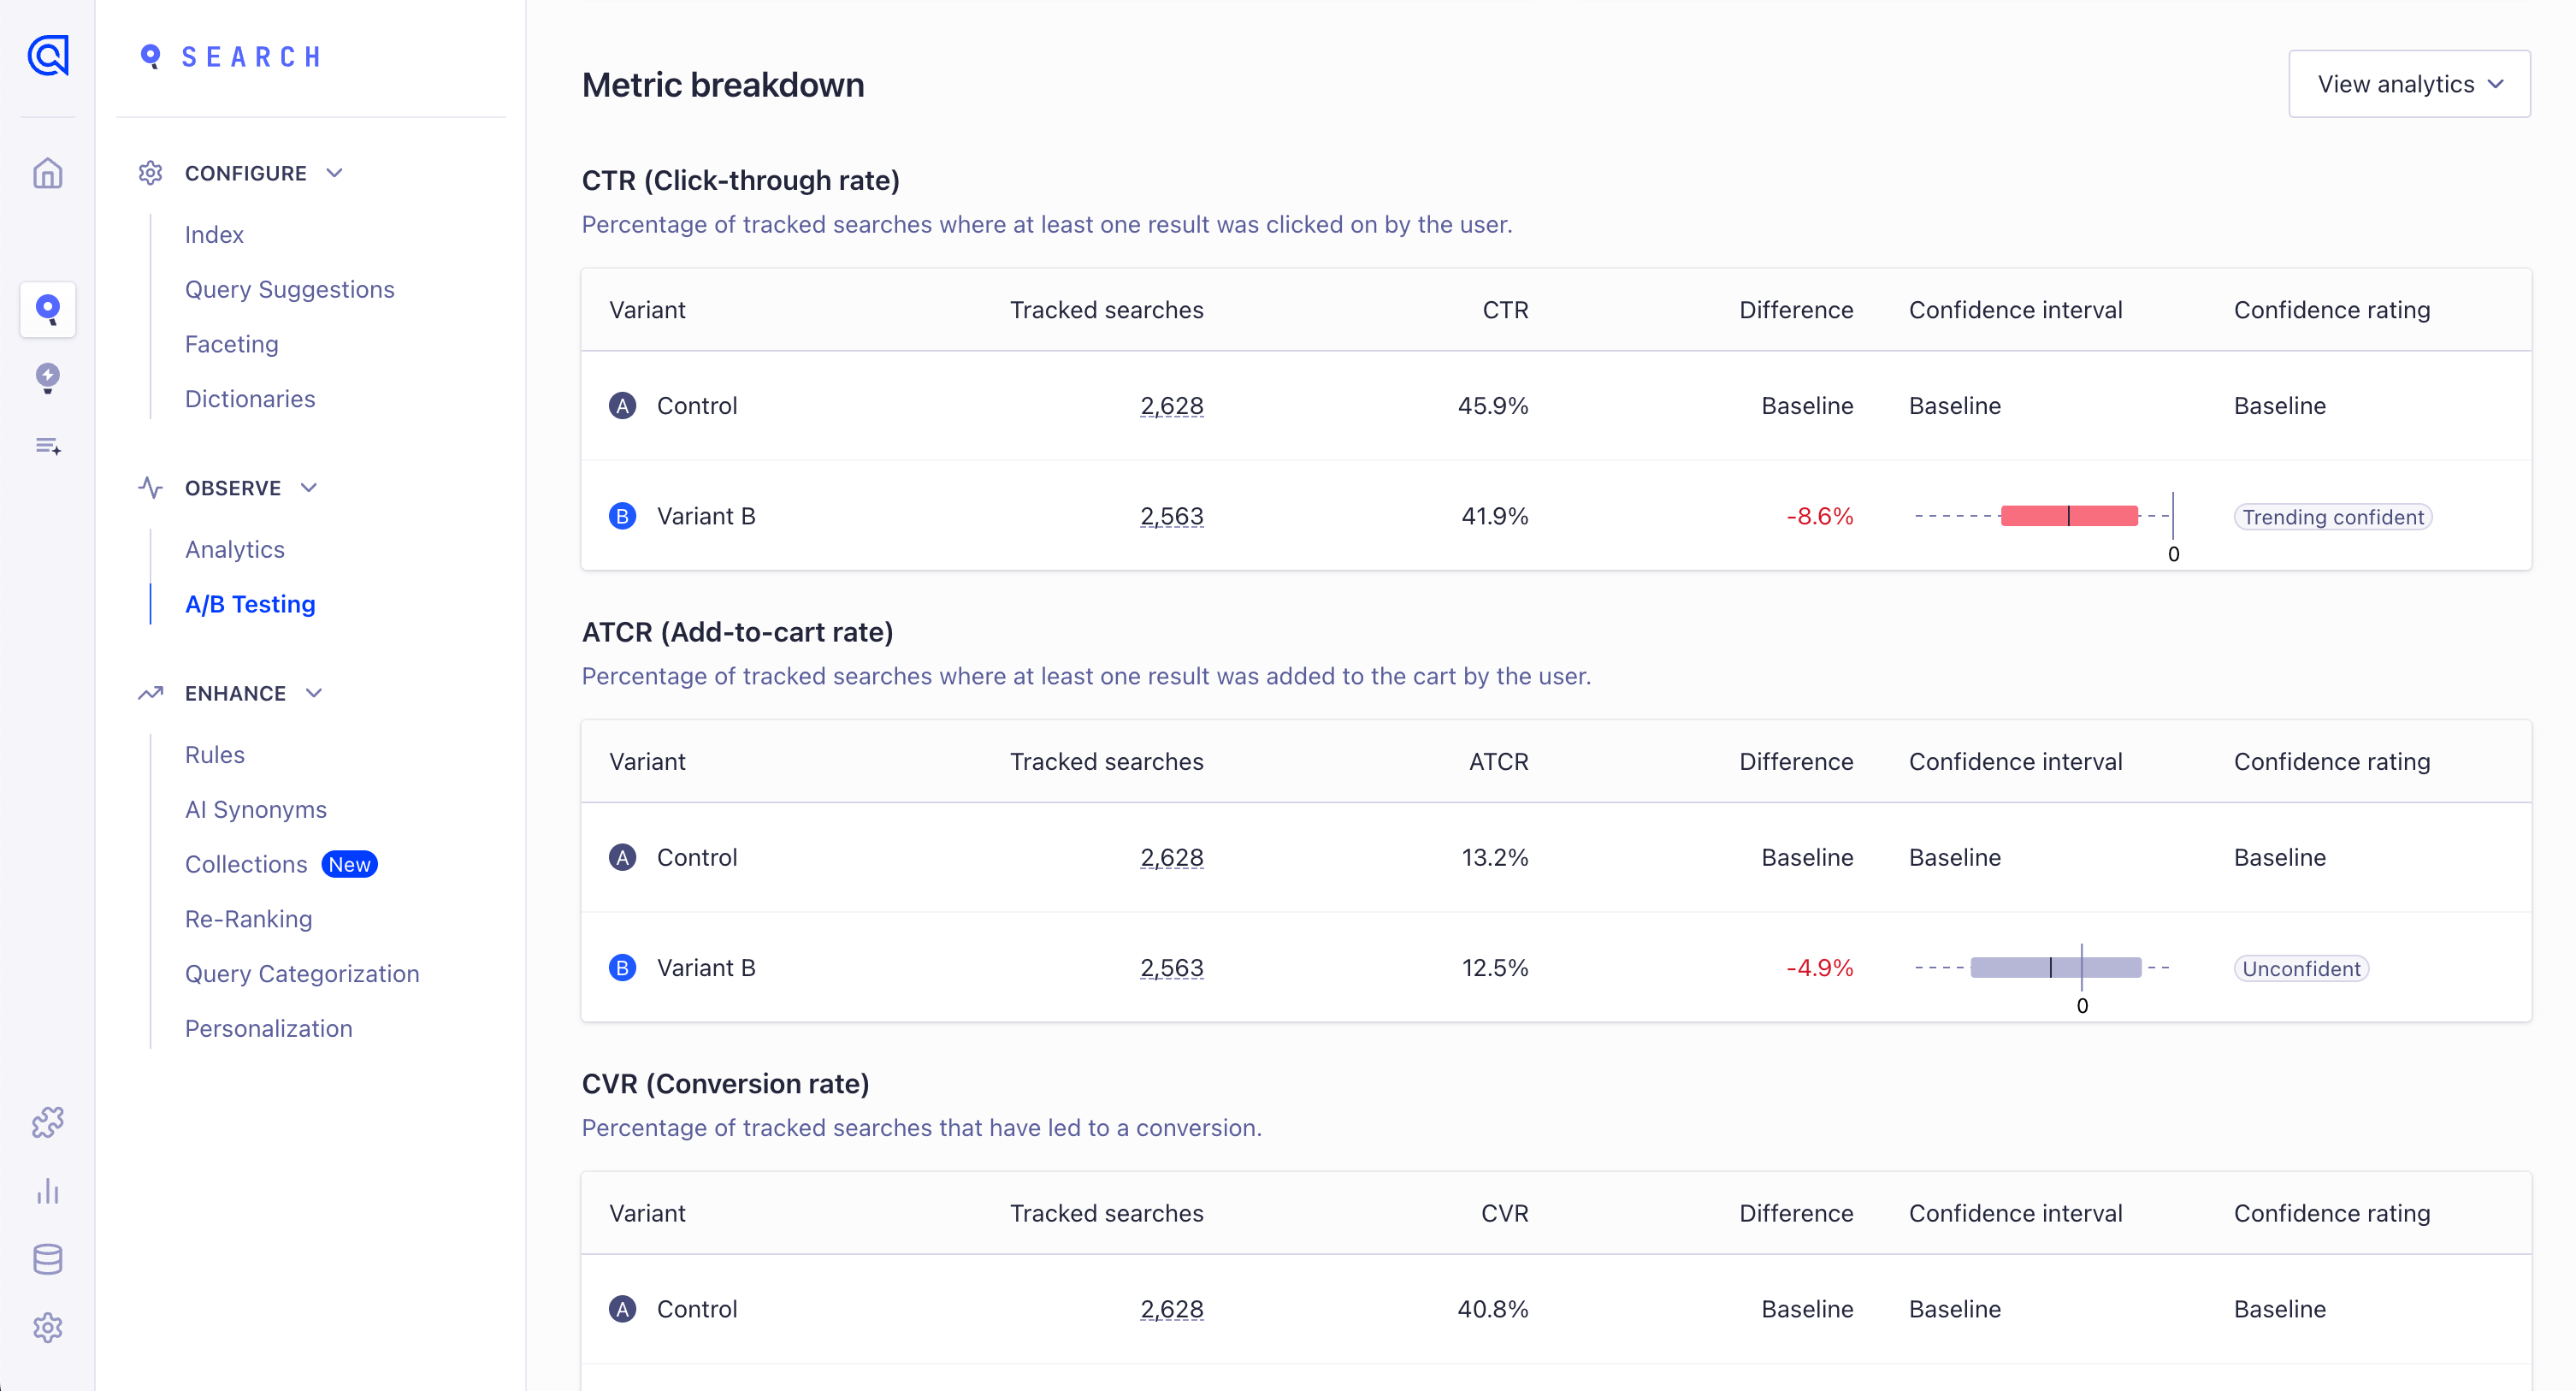Viewport: 2576px width, 1391px height.
Task: Click the Enhance trending-arrow icon
Action: tap(151, 692)
